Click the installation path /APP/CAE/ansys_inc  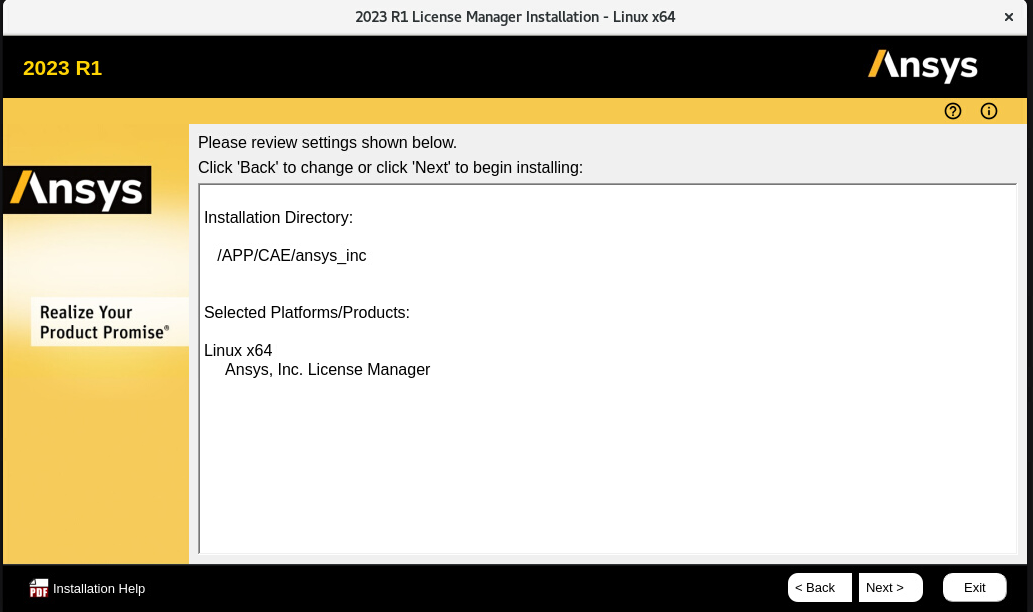click(291, 256)
